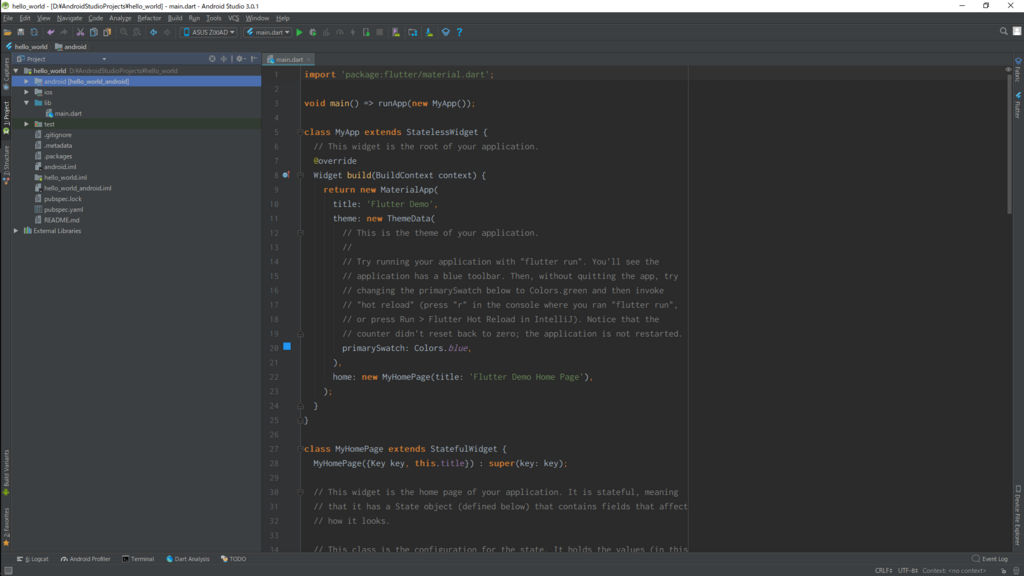Cut selection with the scissors icon

coord(80,32)
